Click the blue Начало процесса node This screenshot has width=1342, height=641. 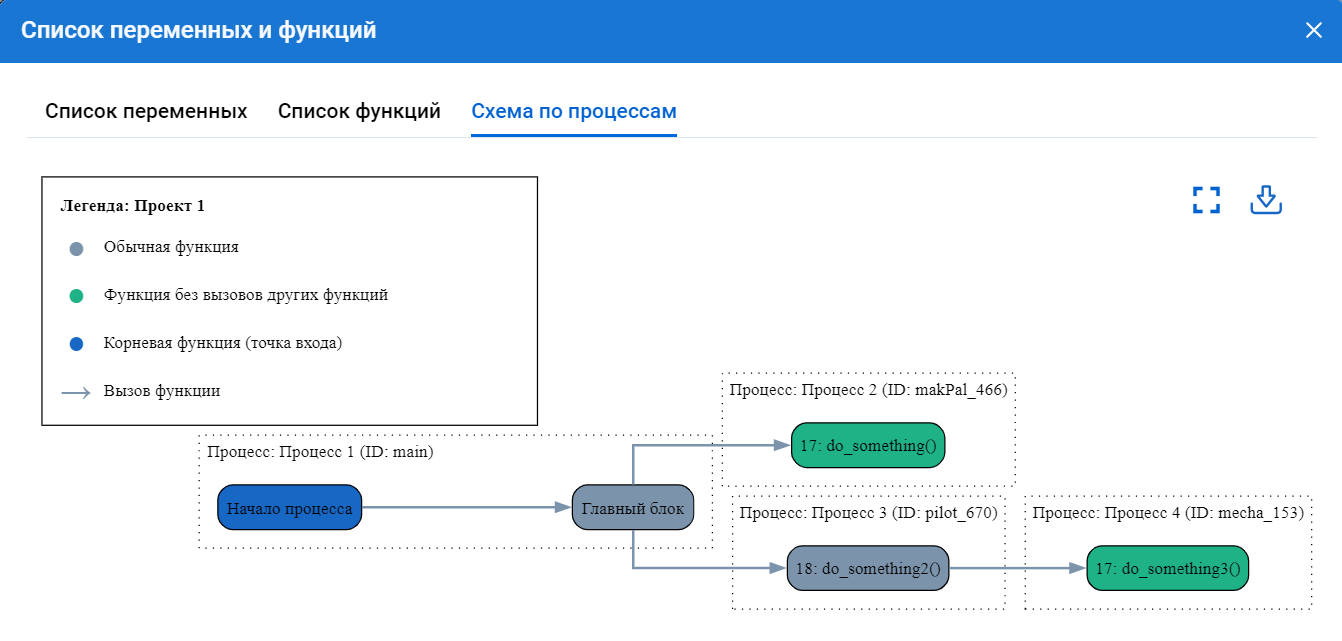pyautogui.click(x=289, y=508)
